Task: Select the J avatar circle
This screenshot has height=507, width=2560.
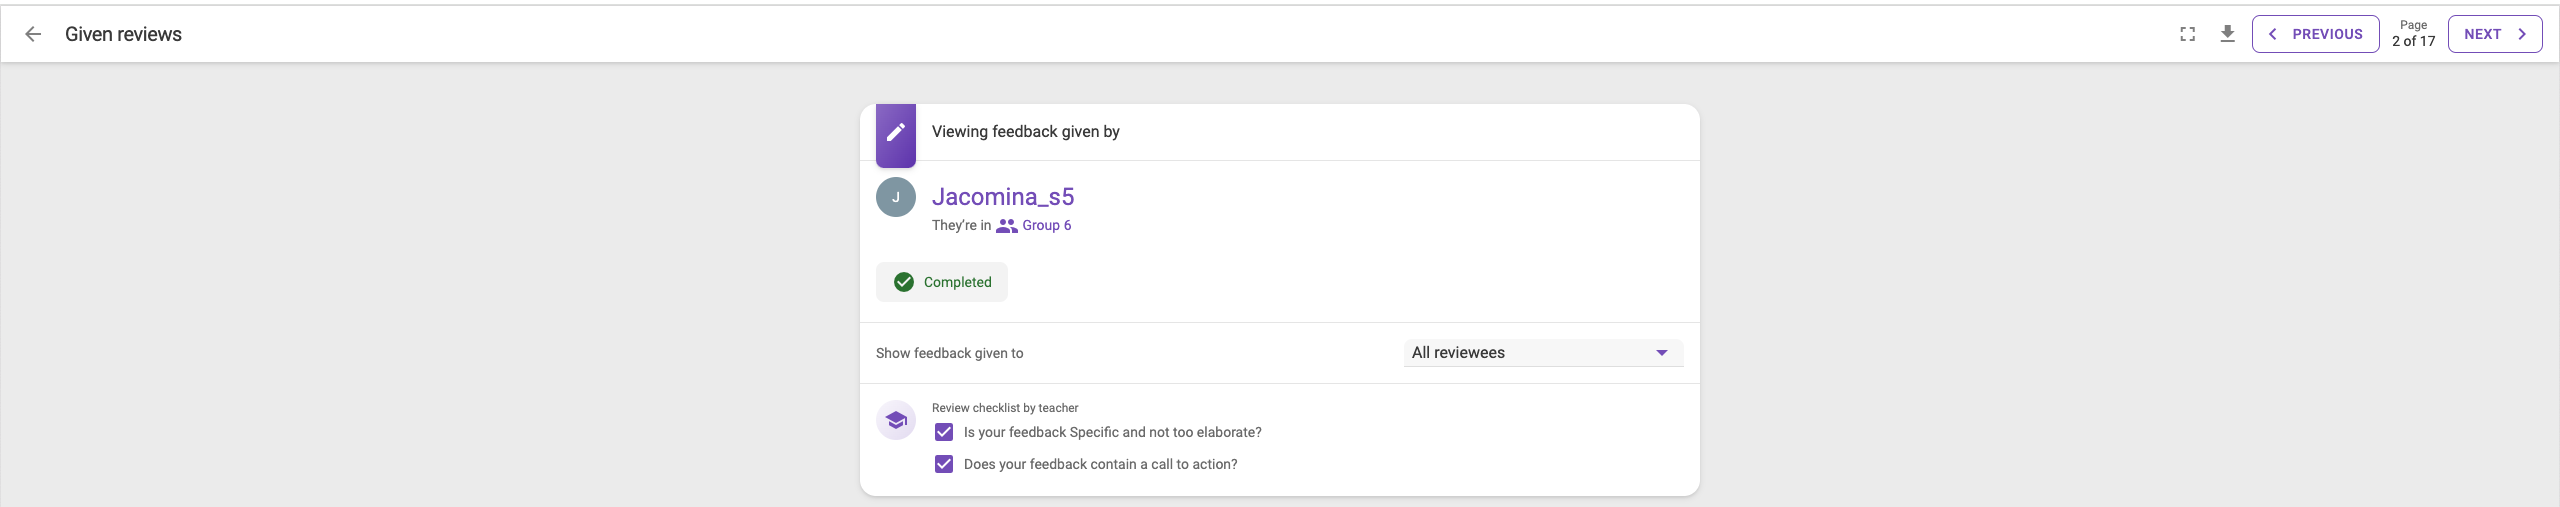Action: [896, 197]
